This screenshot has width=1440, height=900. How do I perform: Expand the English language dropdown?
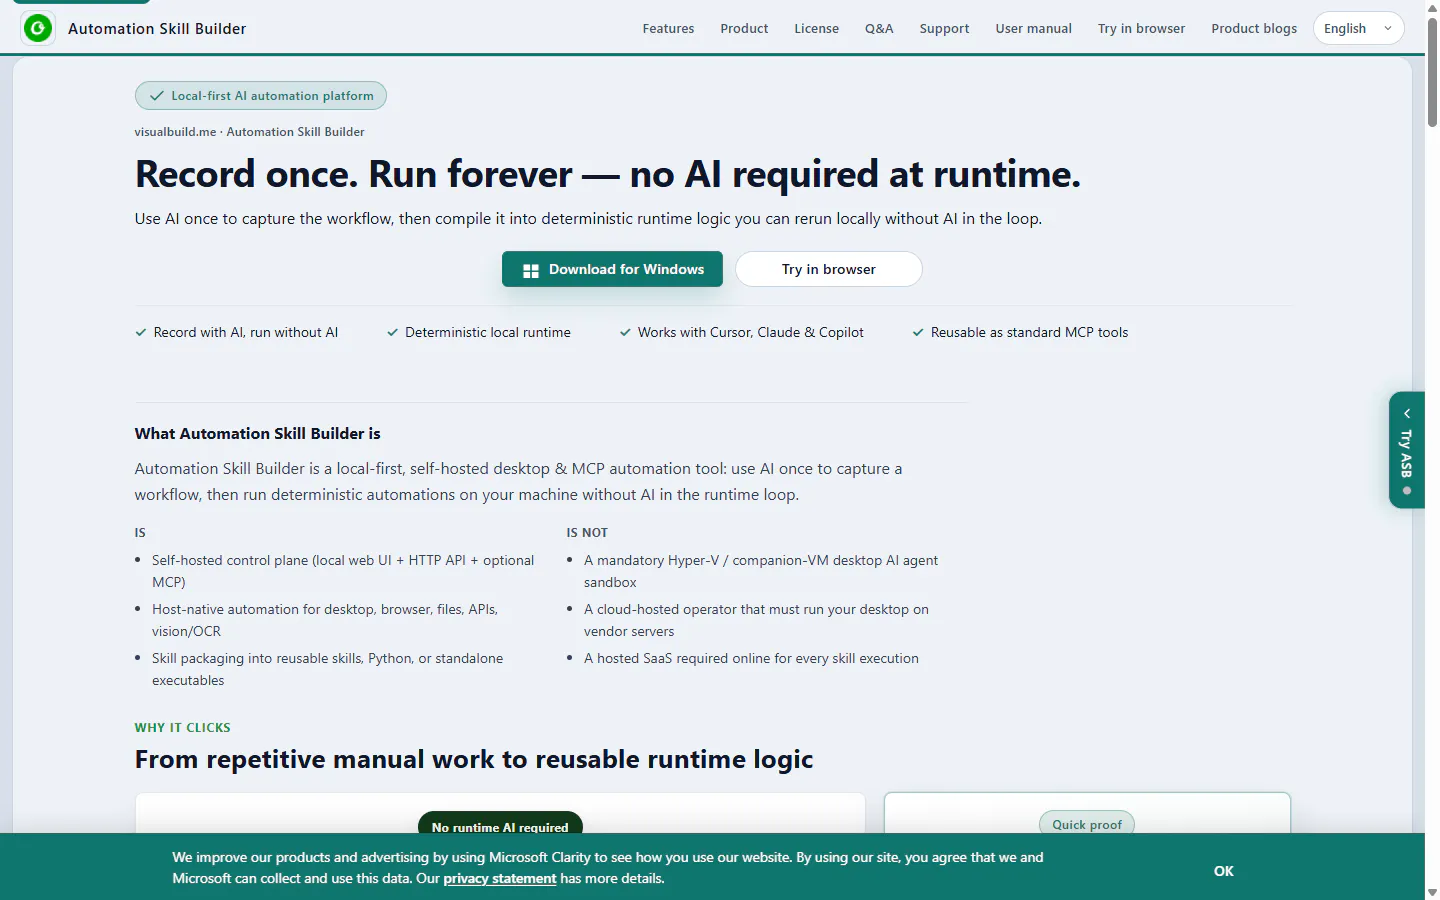click(1358, 28)
